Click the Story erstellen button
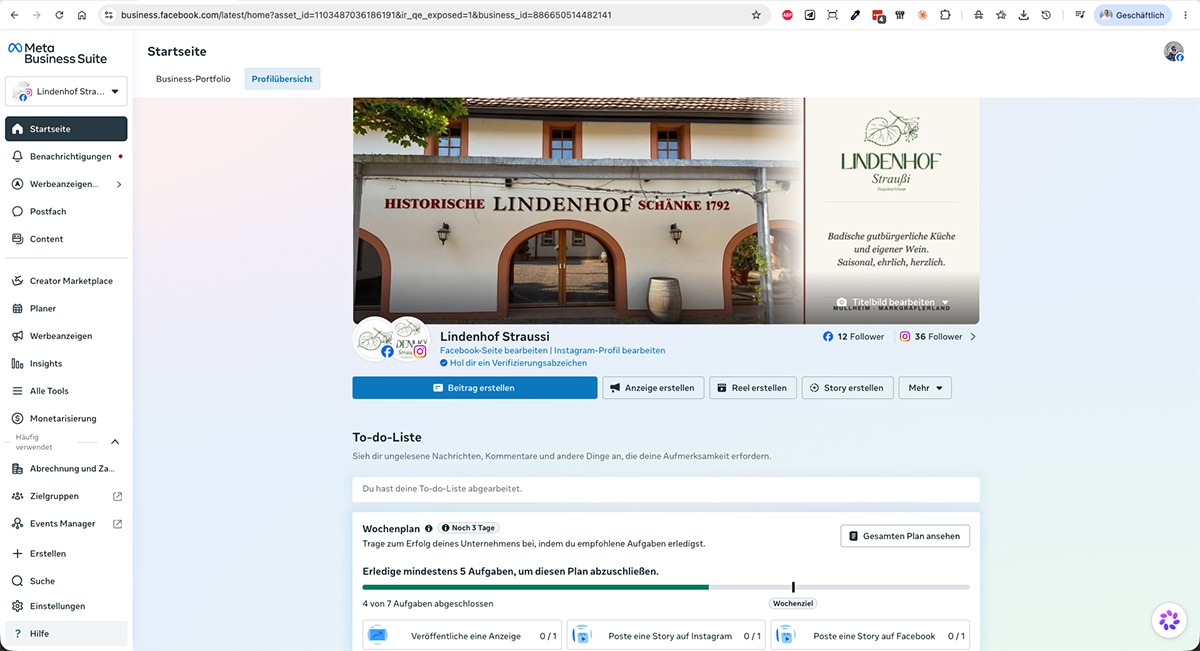The image size is (1200, 651). (x=847, y=387)
